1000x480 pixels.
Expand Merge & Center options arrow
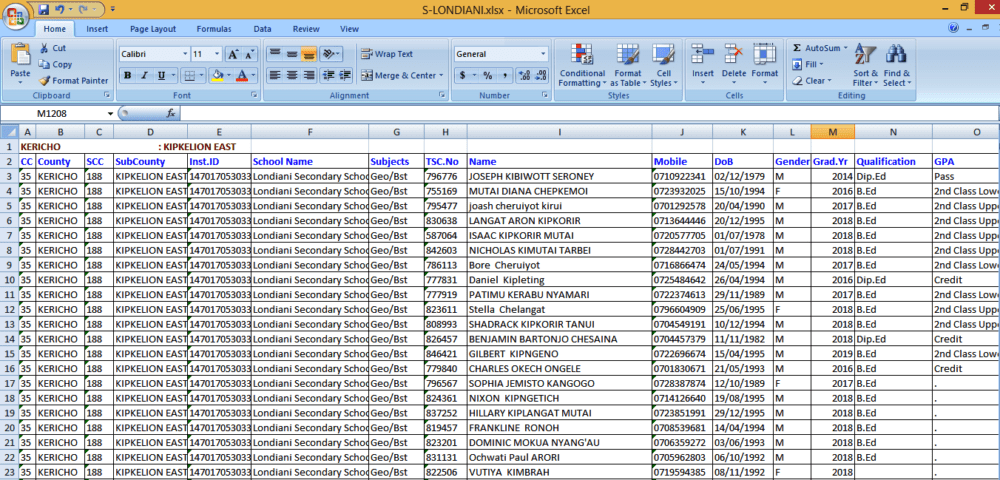point(441,75)
